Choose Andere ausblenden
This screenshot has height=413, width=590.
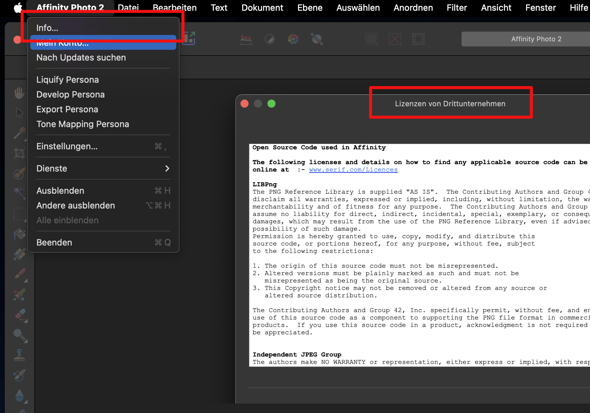click(103, 205)
